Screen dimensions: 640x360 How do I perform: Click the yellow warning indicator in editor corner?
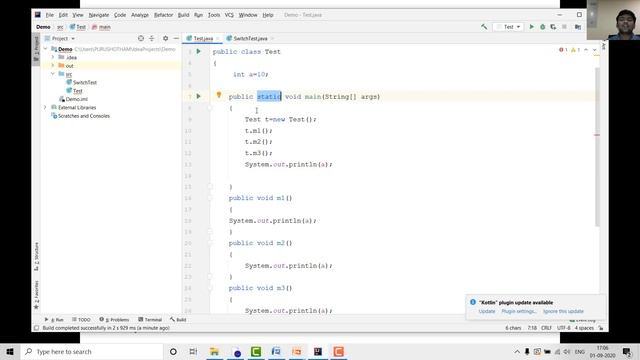pyautogui.click(x=575, y=50)
